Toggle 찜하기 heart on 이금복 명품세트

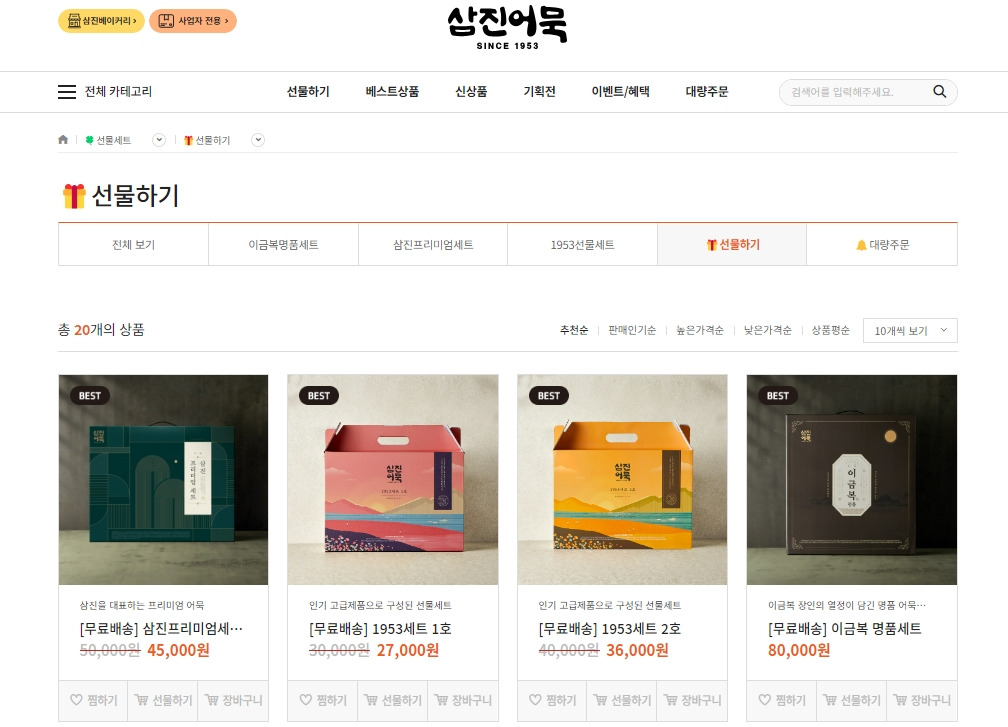point(782,700)
